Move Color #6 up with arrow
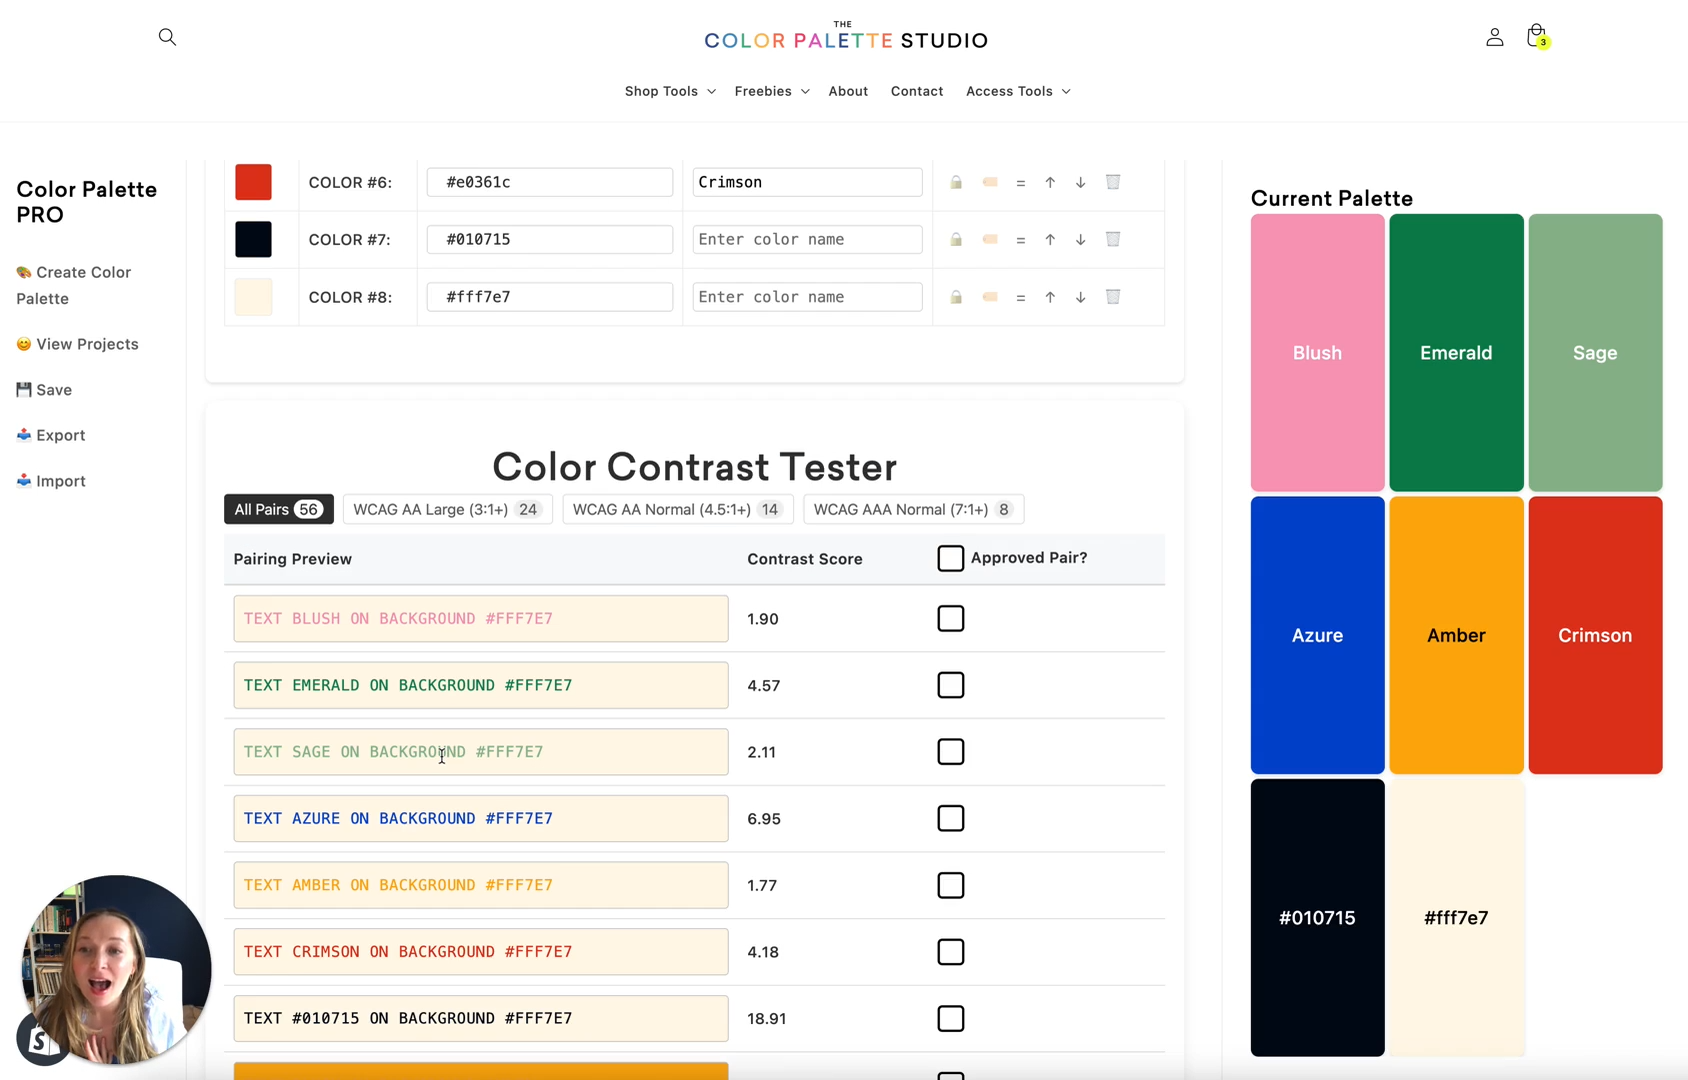Image resolution: width=1688 pixels, height=1080 pixels. 1050,182
